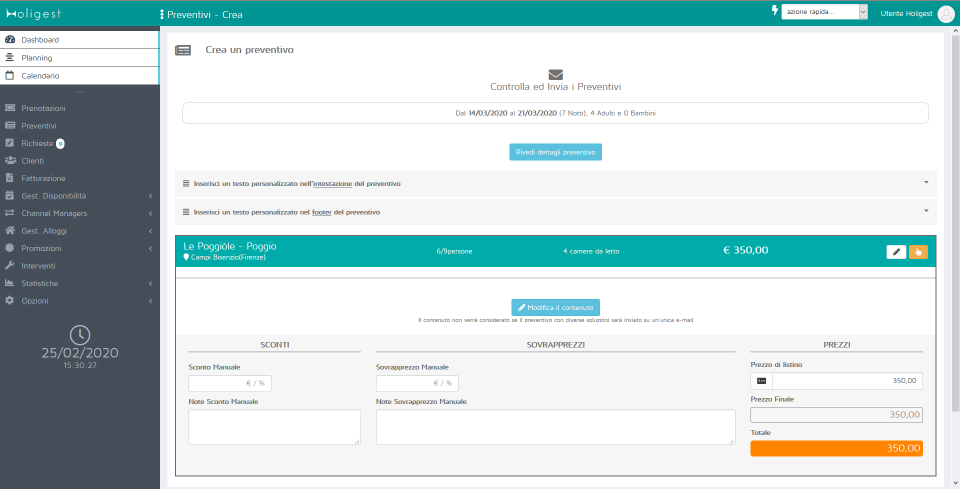Click the Note Sovrapprezzo Manuale textarea
Image resolution: width=960 pixels, height=490 pixels.
[555, 427]
